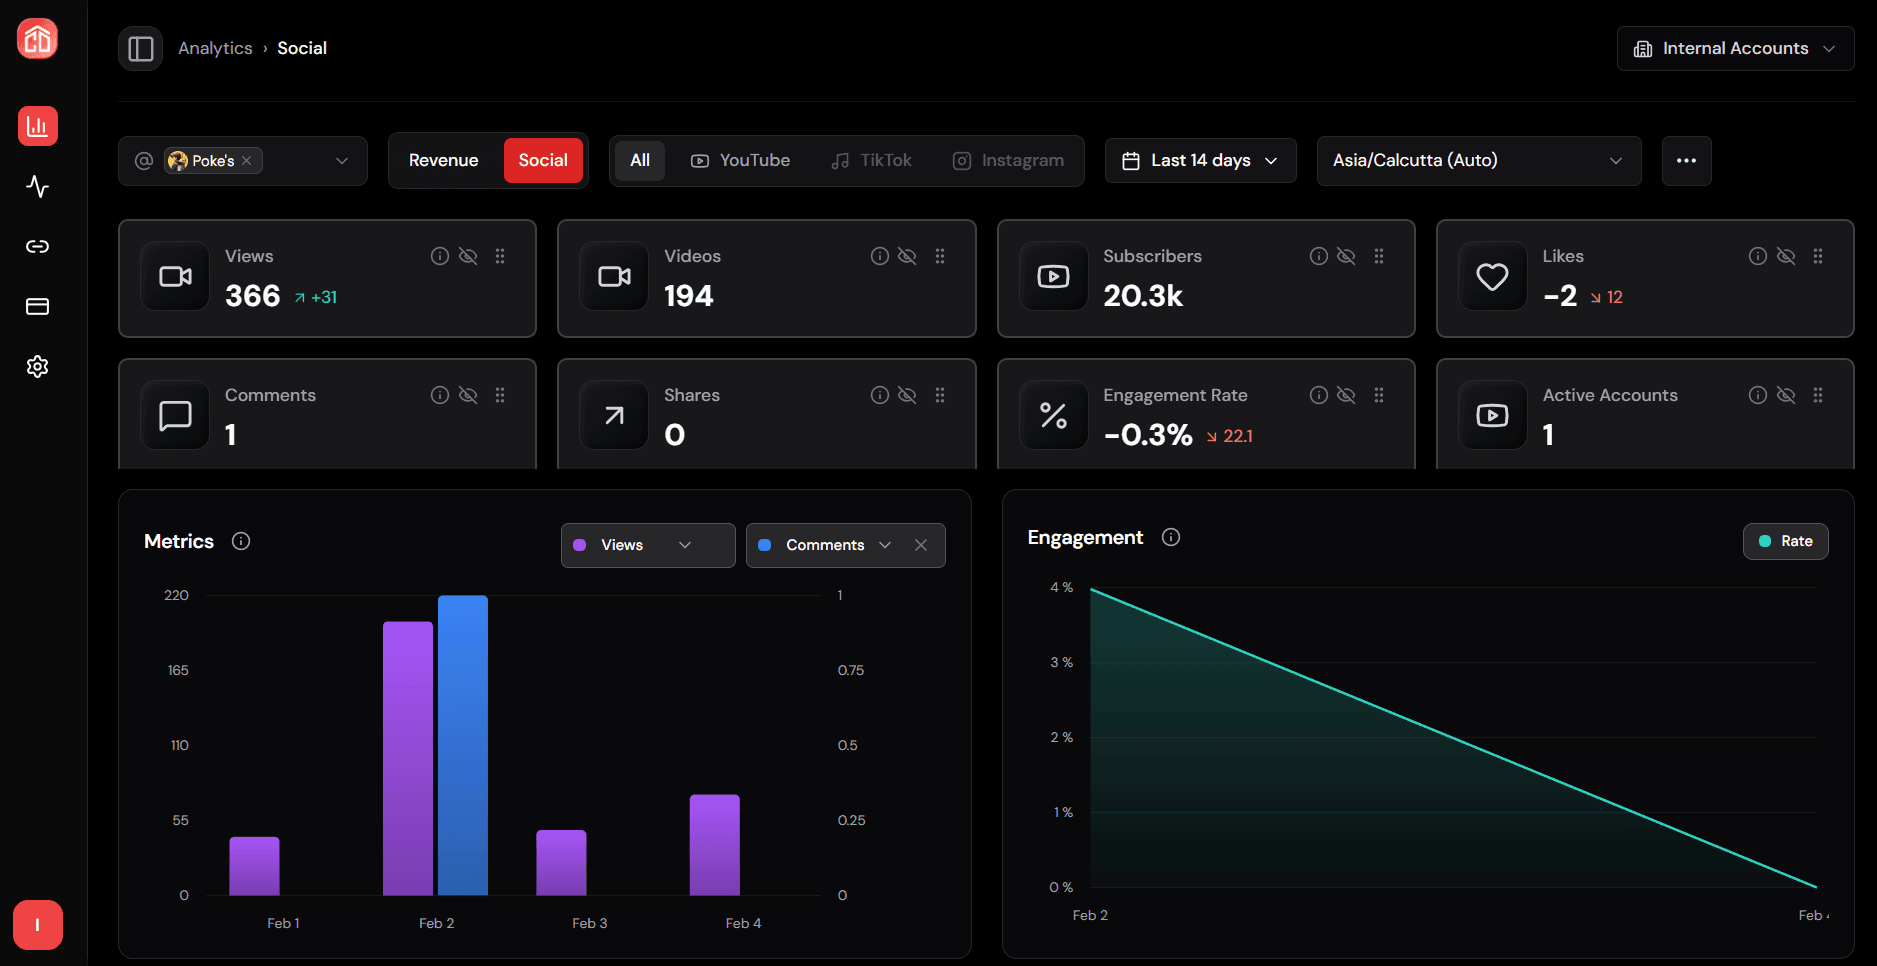Hide the Shares card
Image resolution: width=1877 pixels, height=966 pixels.
pyautogui.click(x=907, y=395)
